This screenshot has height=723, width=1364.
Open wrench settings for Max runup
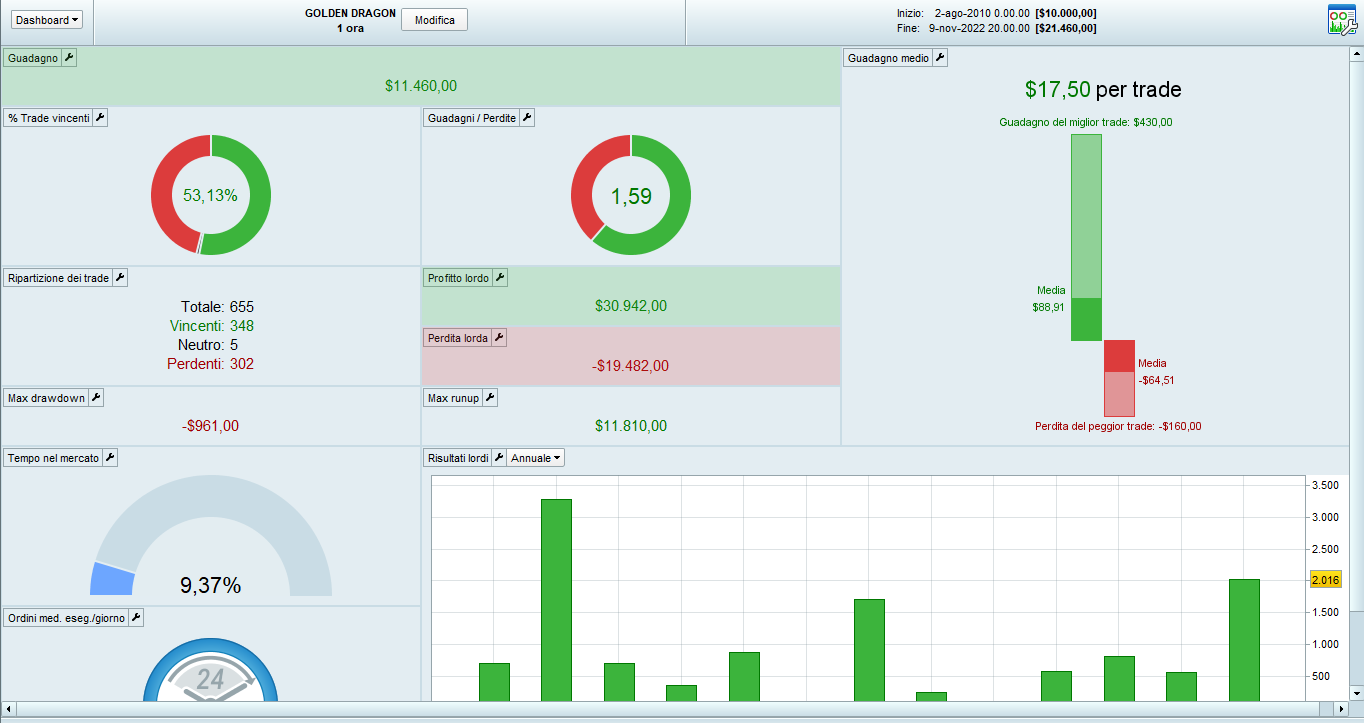click(490, 398)
